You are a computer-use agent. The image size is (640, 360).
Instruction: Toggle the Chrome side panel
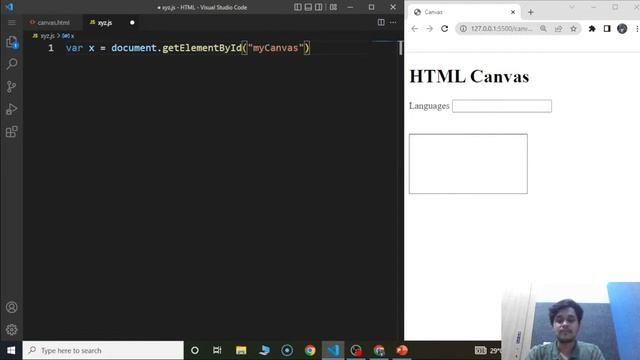(x=607, y=29)
